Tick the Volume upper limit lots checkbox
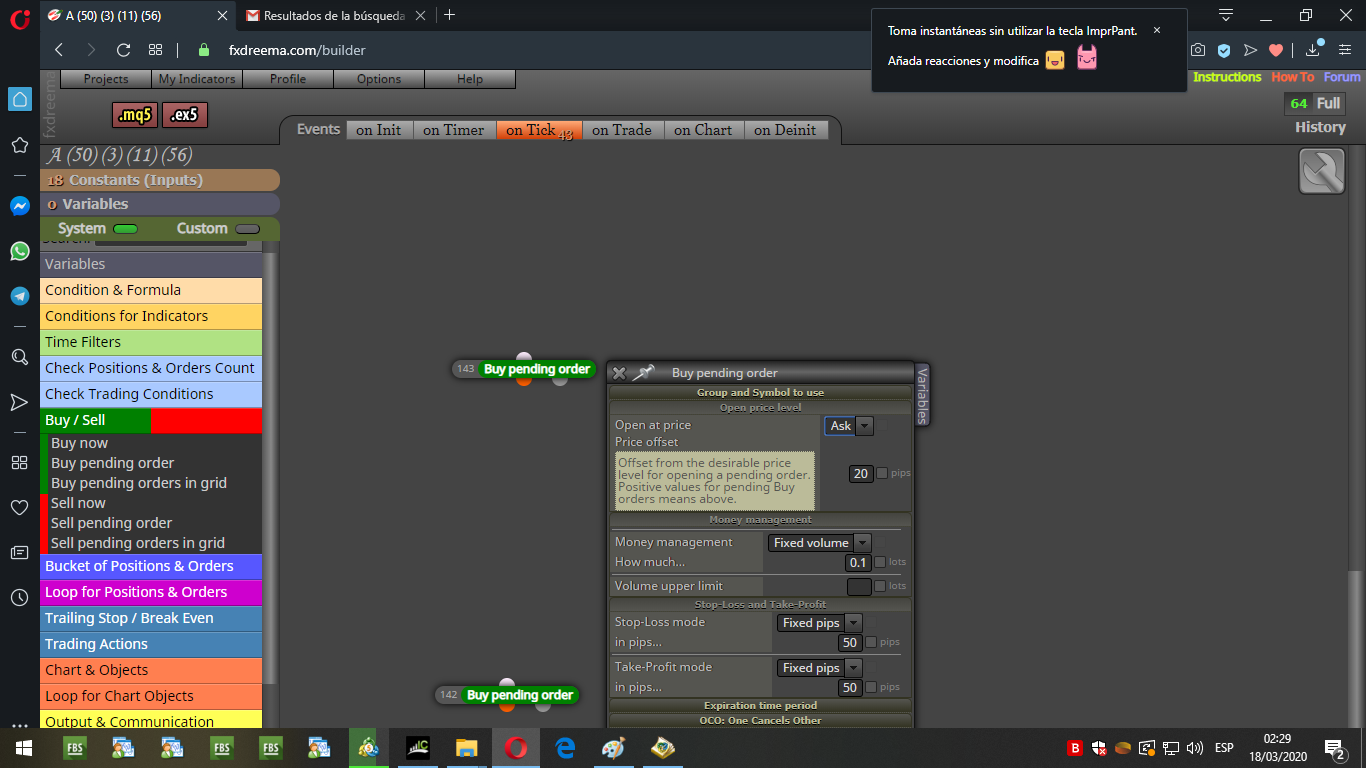 pyautogui.click(x=880, y=586)
